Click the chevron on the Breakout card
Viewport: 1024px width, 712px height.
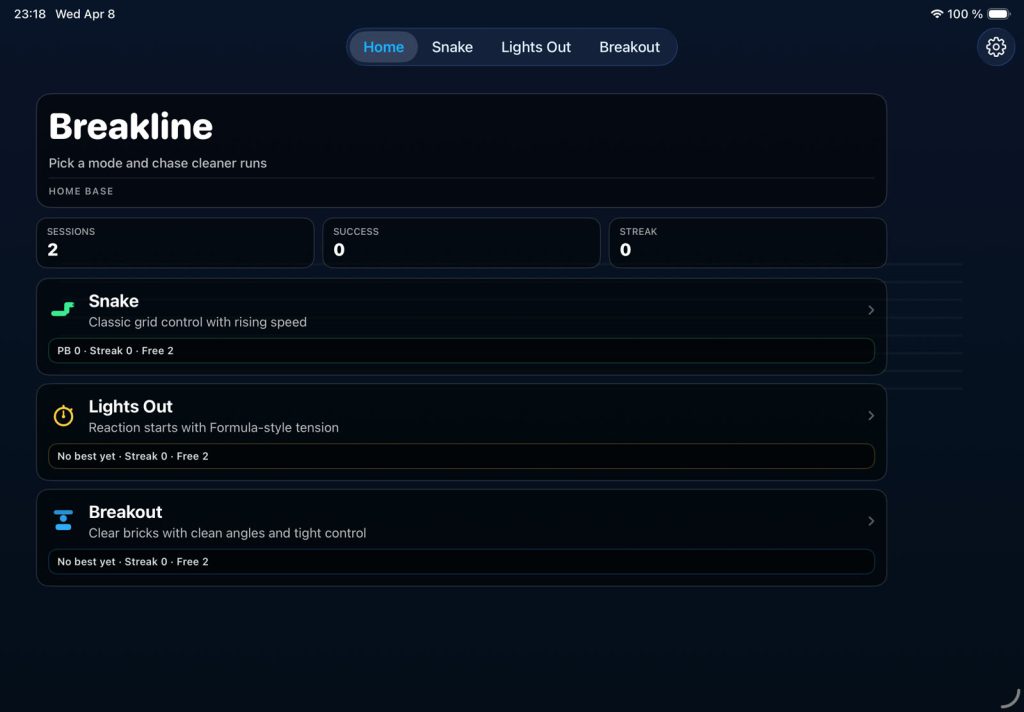[x=870, y=520]
